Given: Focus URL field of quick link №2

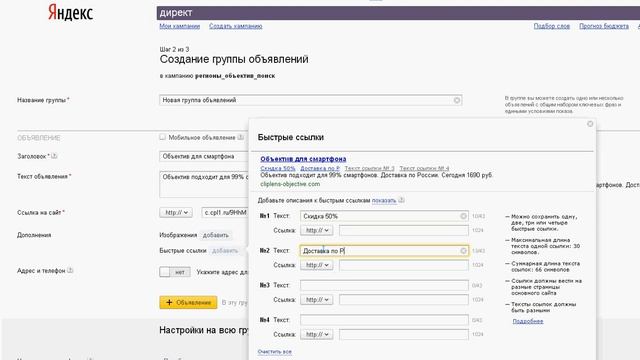Looking at the screenshot, I should coord(404,265).
